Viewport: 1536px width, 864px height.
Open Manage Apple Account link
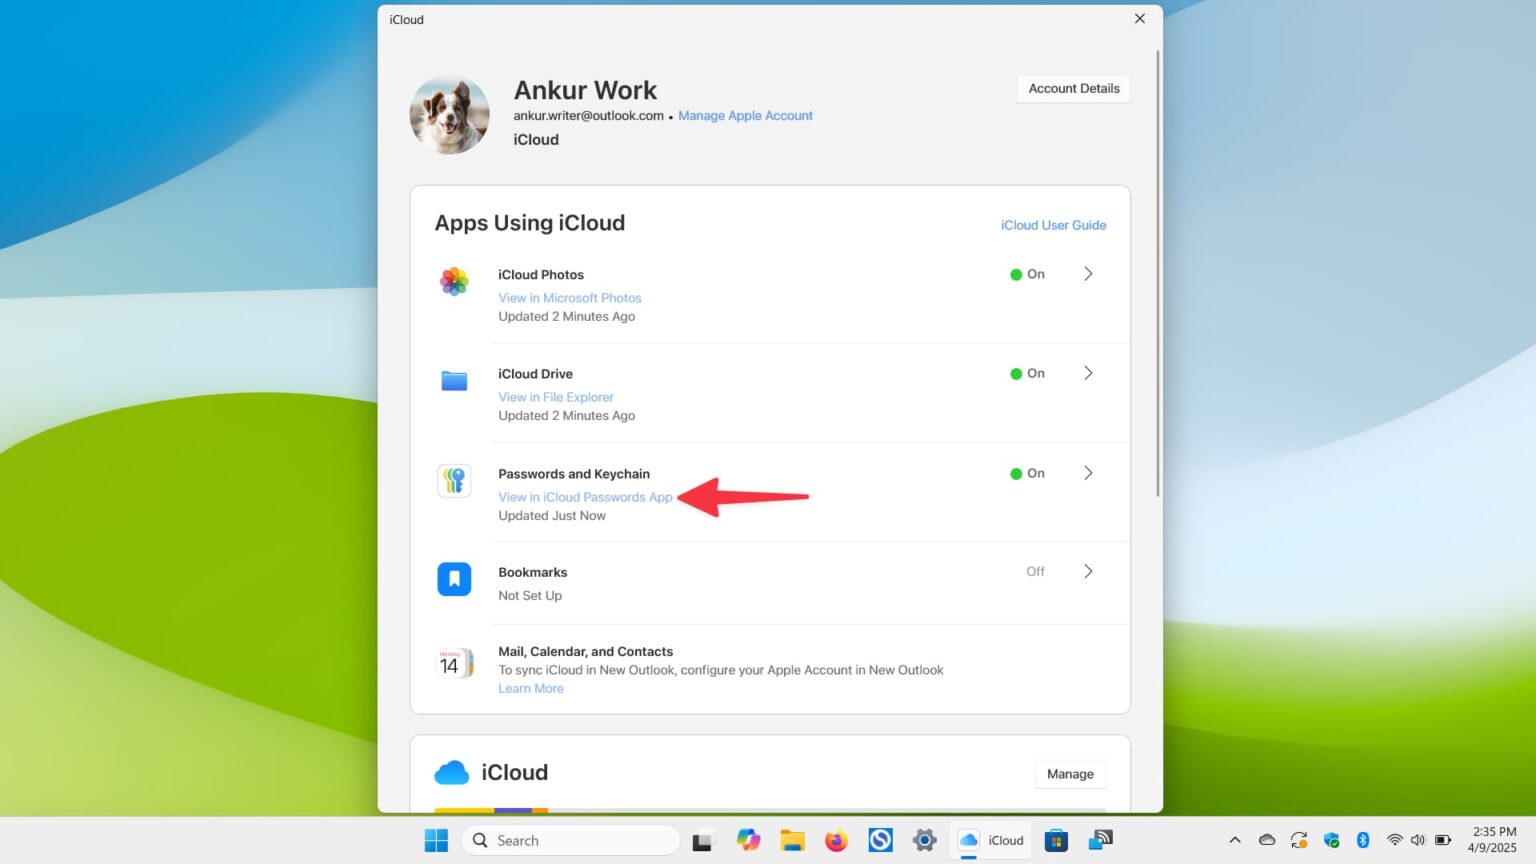click(x=745, y=116)
